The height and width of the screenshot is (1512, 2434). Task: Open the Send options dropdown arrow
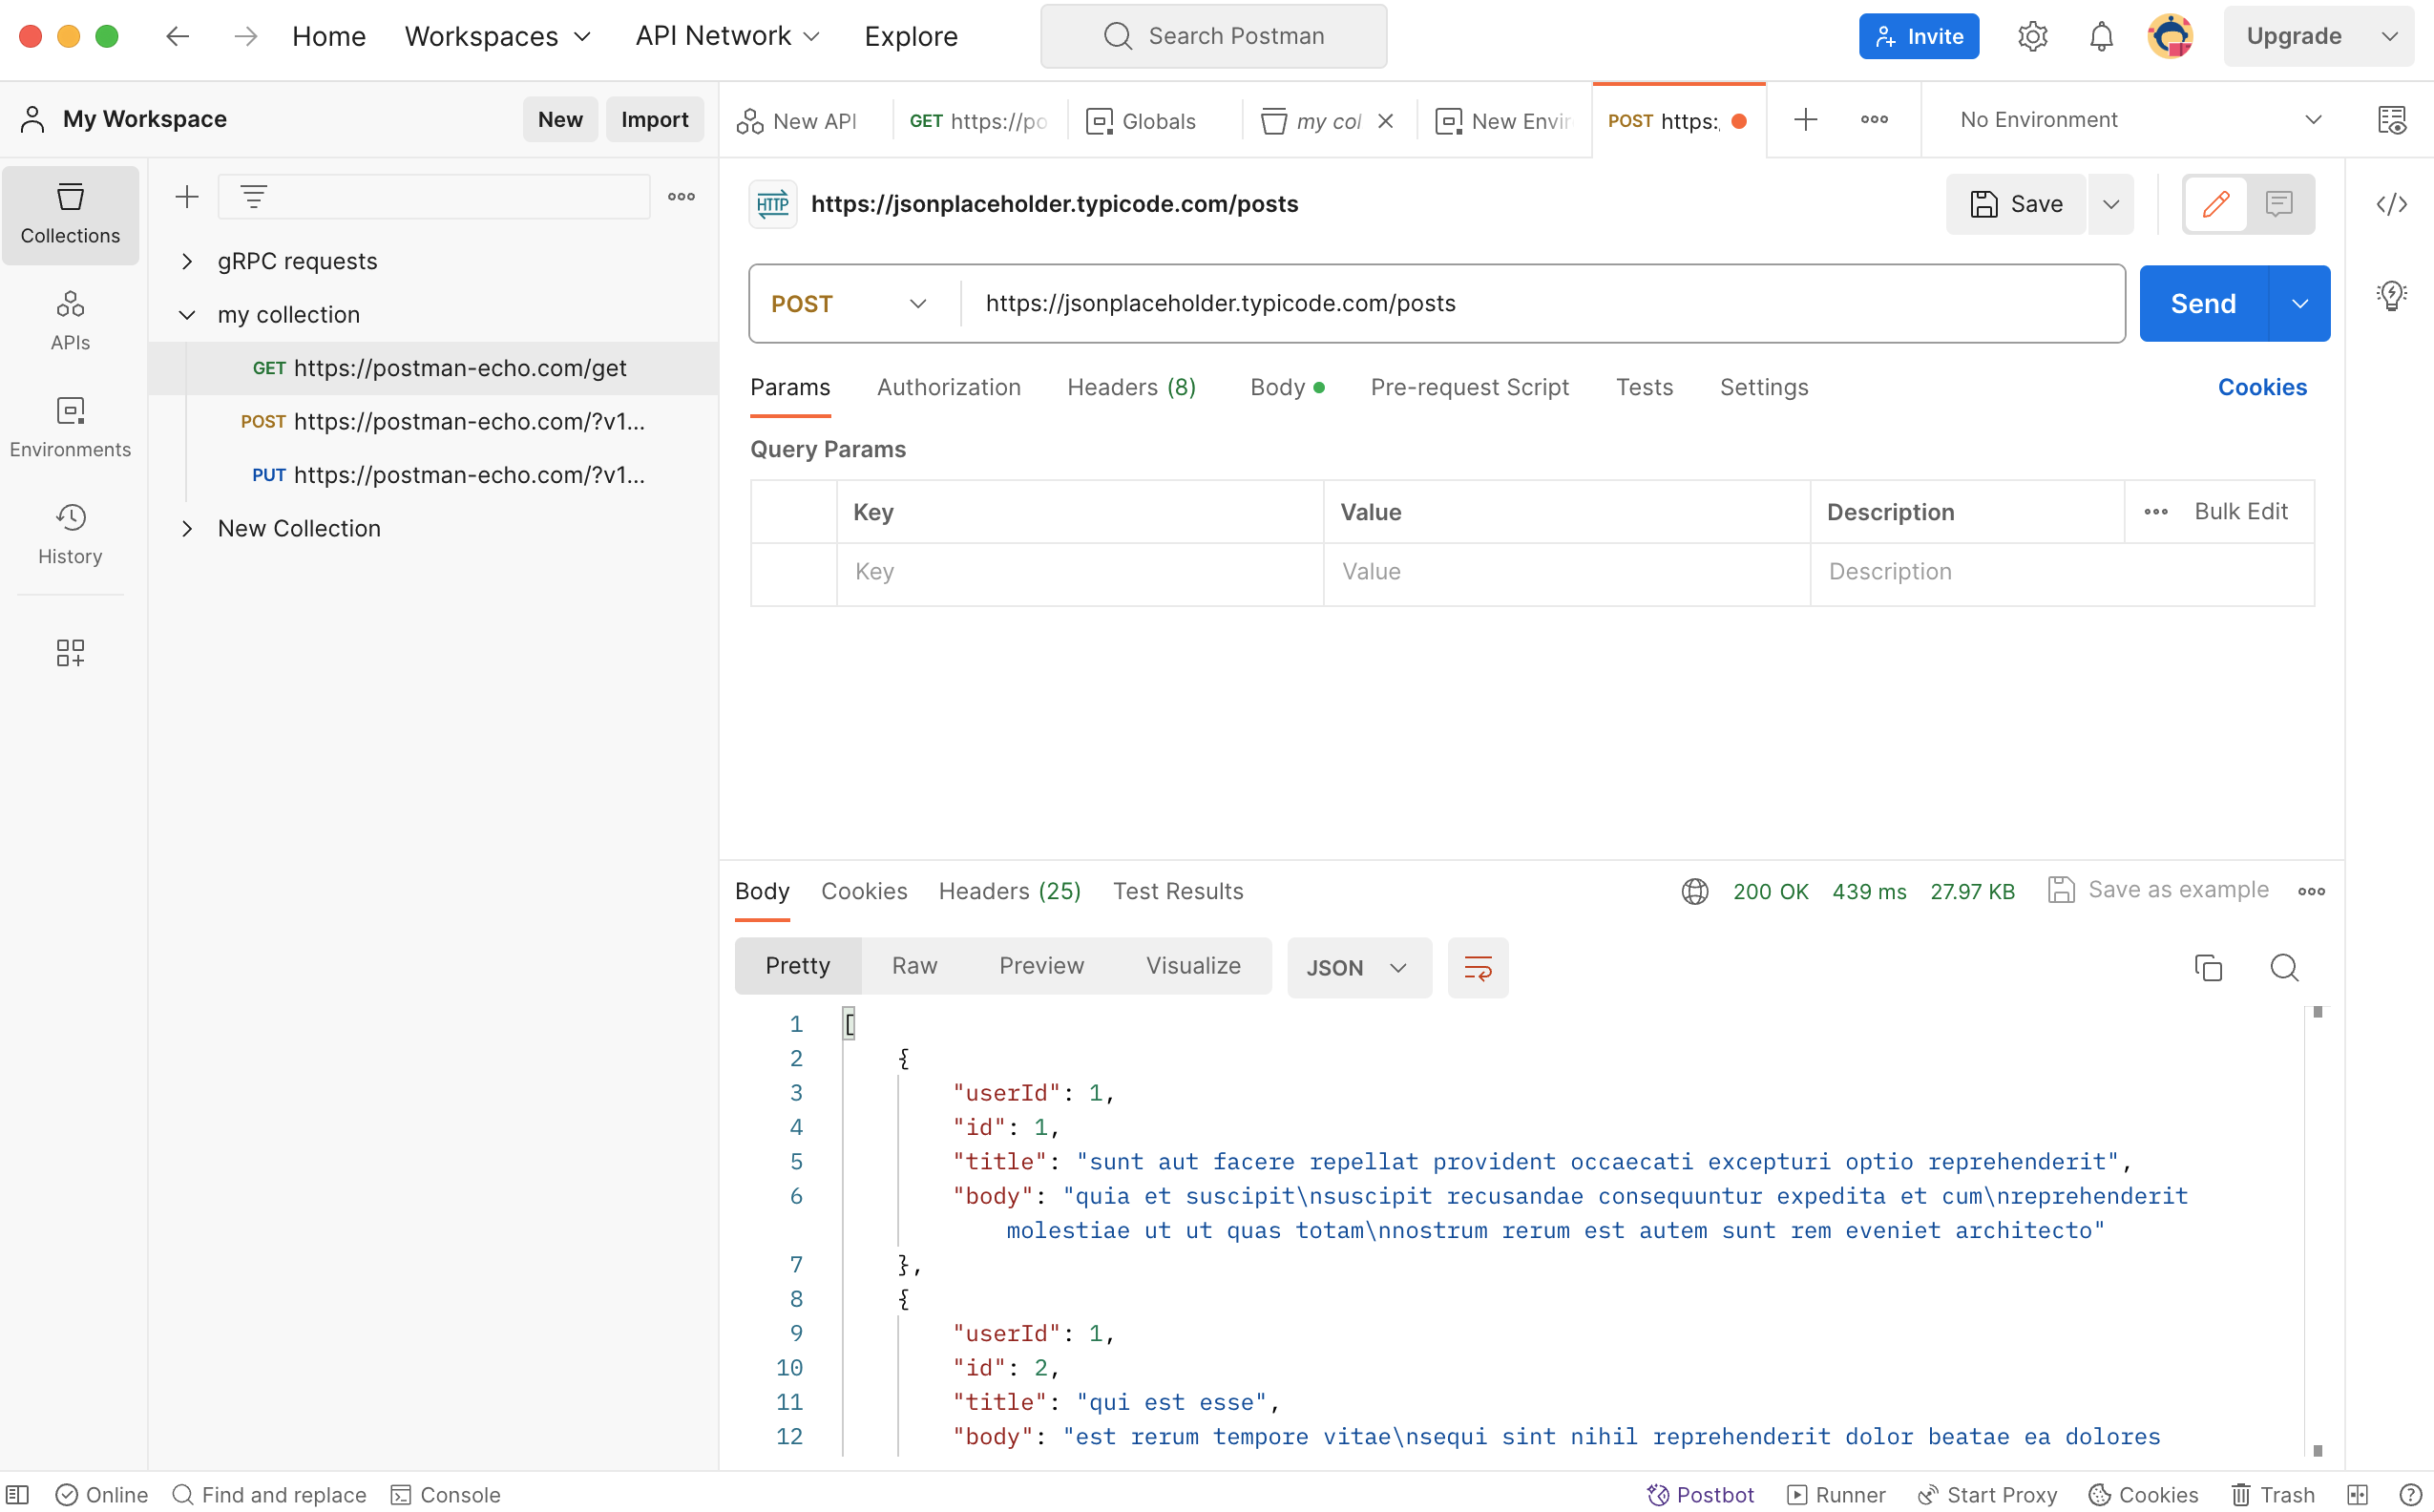(x=2299, y=304)
